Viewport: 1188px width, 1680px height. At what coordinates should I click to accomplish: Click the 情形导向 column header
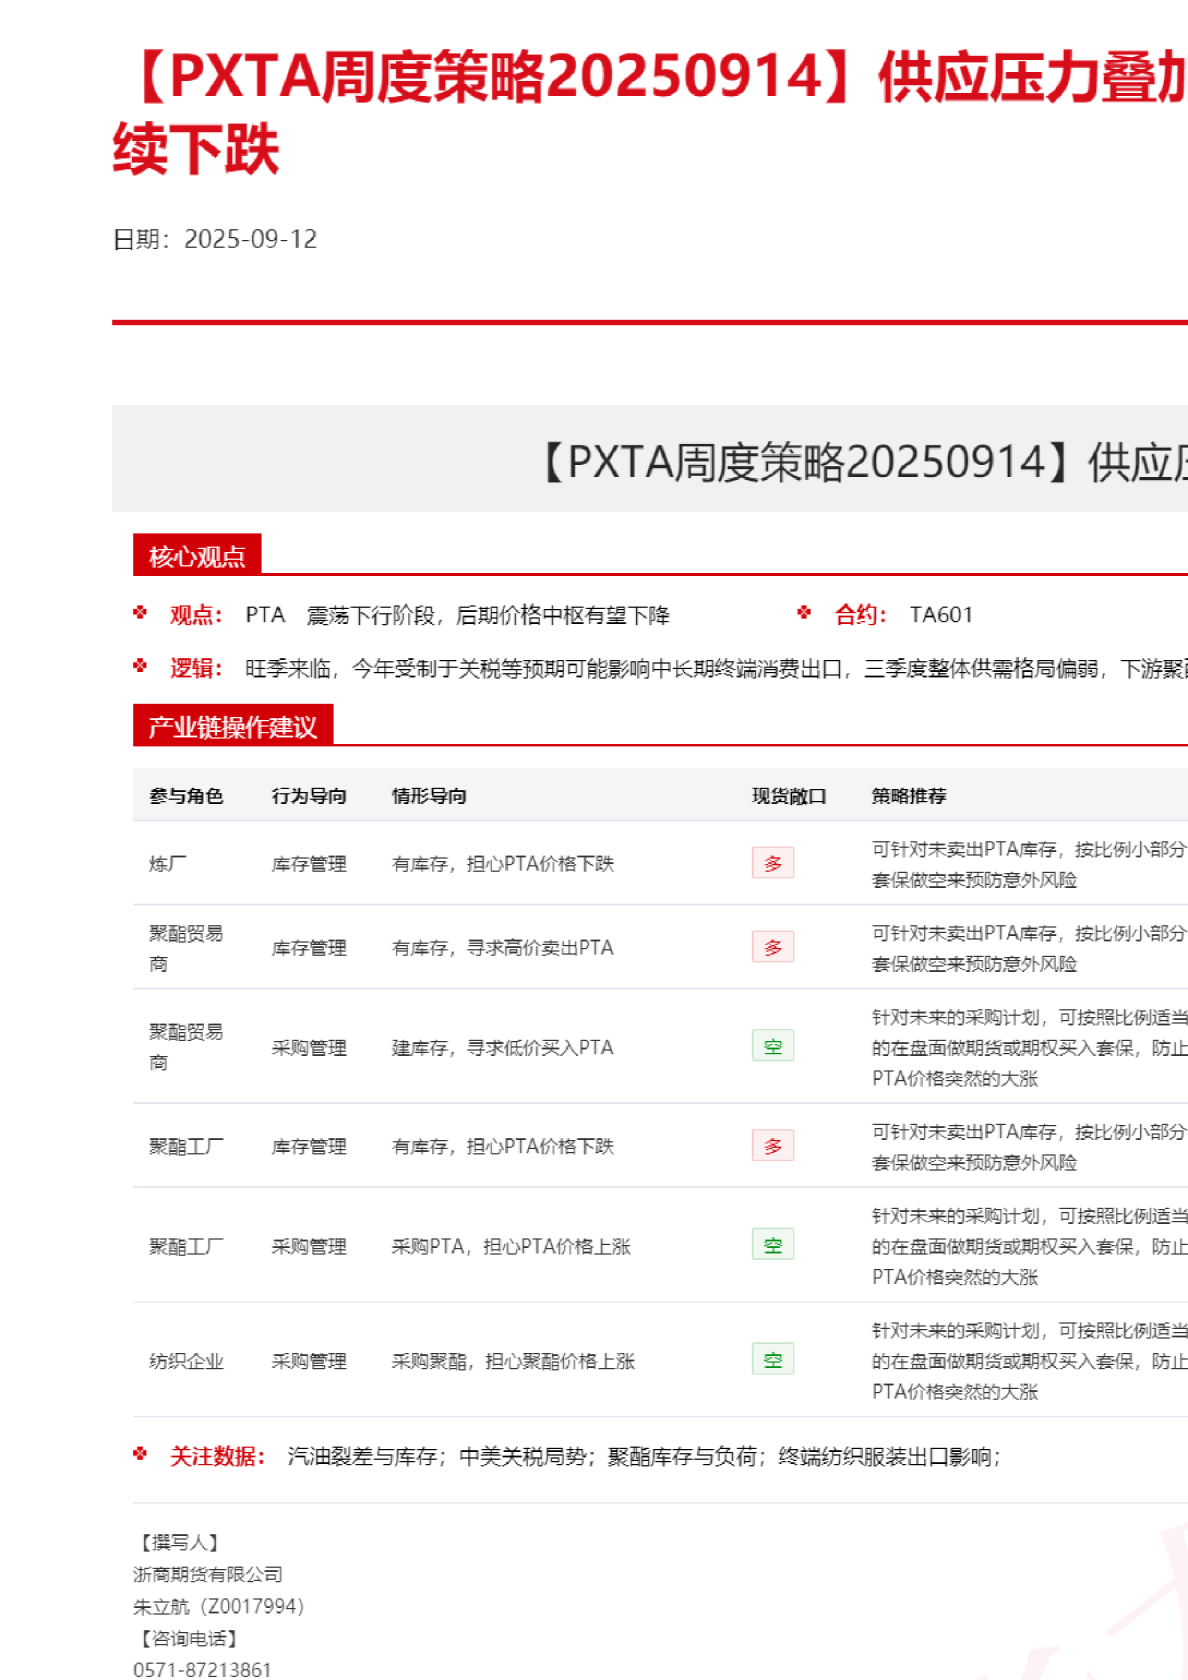(429, 796)
